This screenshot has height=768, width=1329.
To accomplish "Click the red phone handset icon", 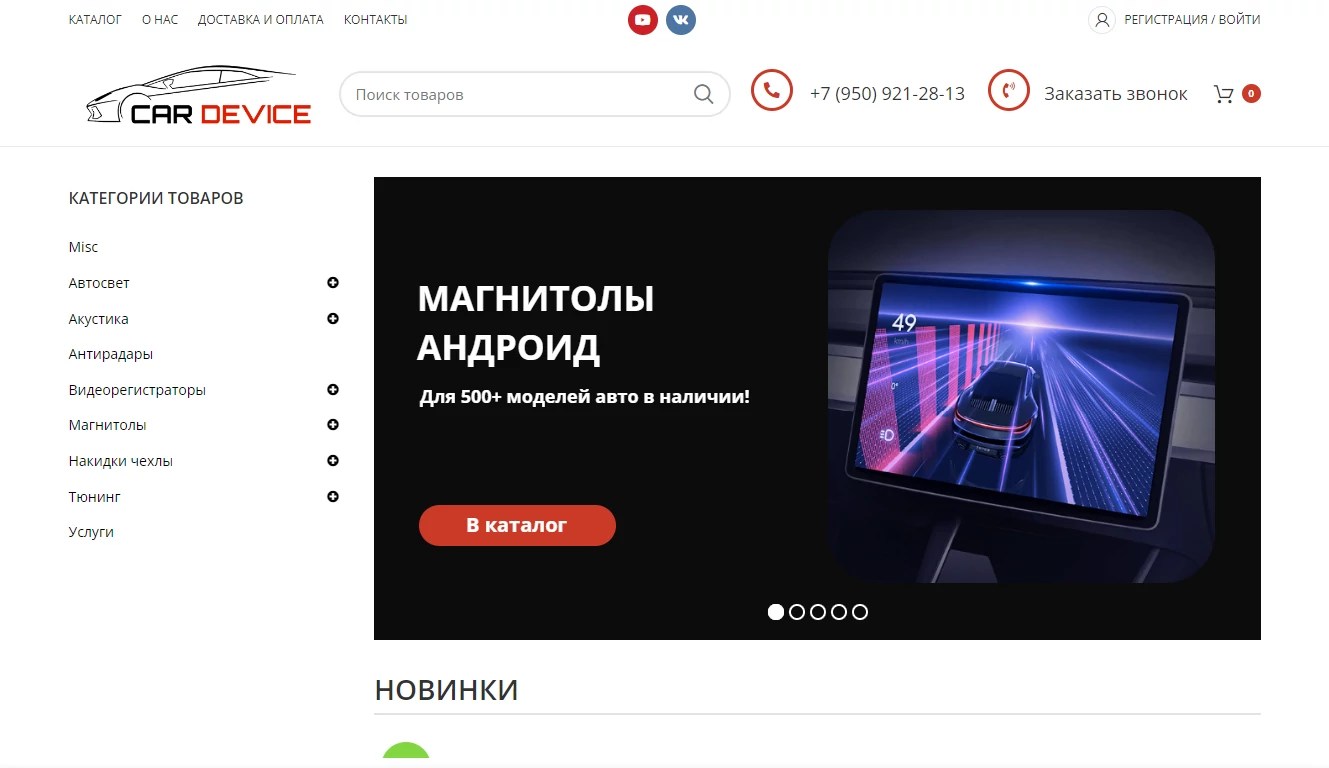I will tap(772, 91).
